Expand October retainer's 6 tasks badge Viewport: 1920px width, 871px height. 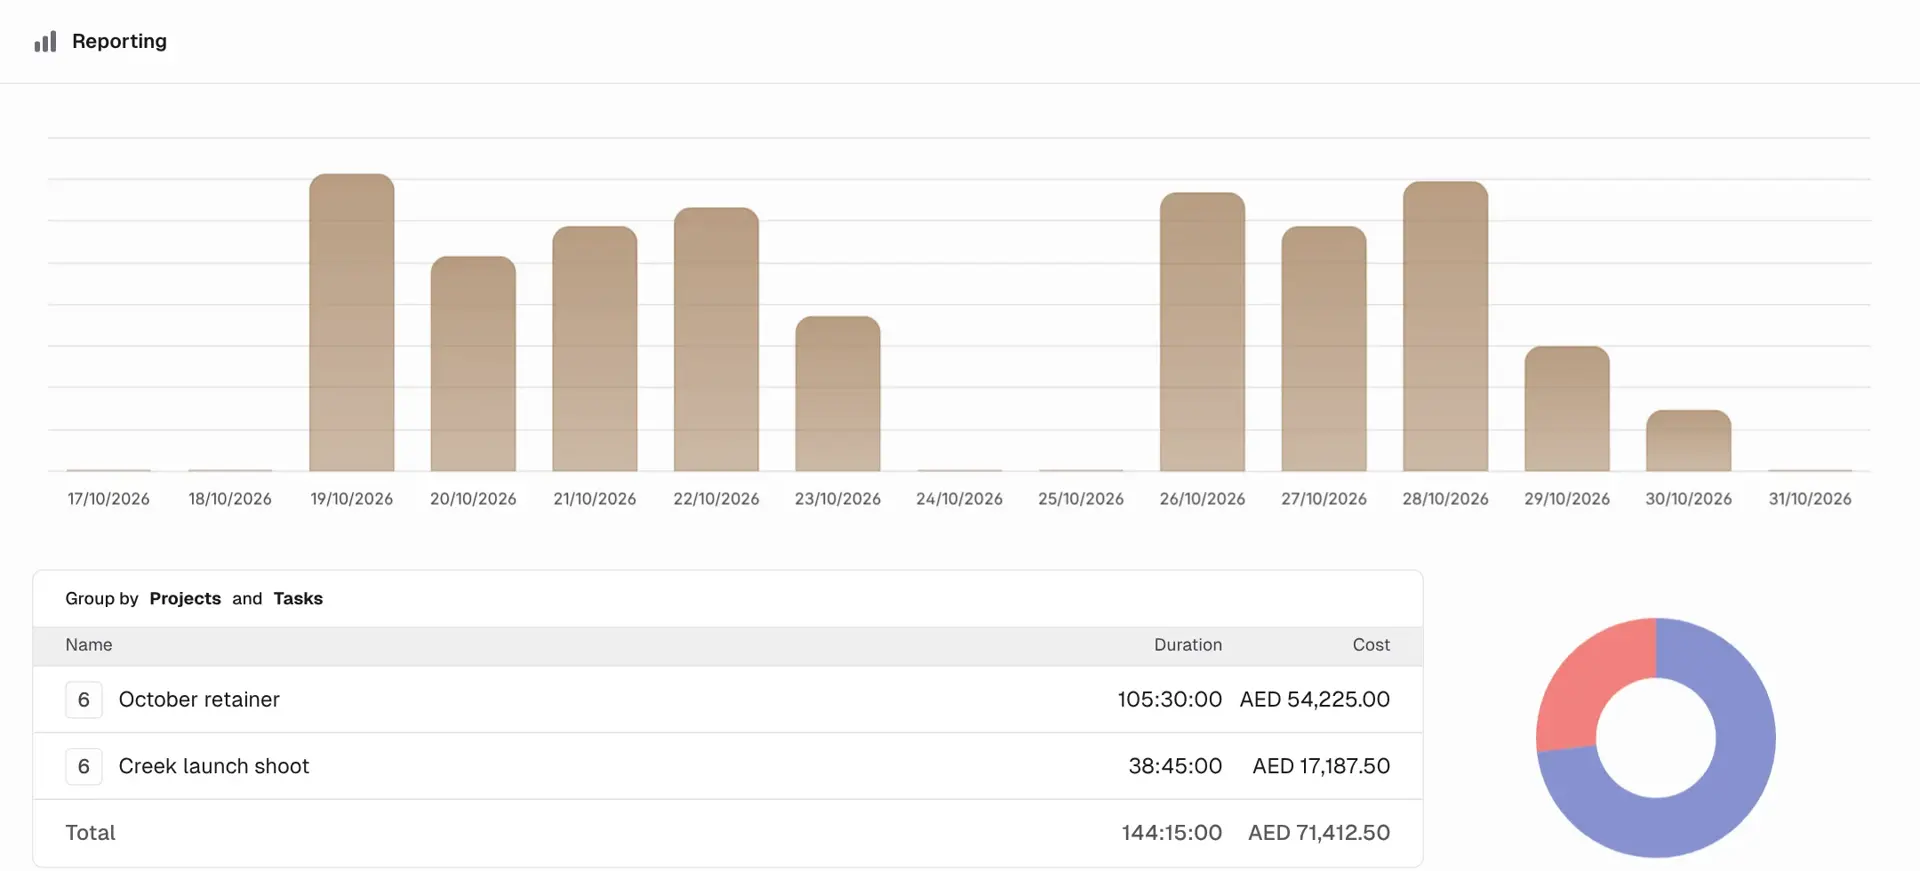pos(84,699)
